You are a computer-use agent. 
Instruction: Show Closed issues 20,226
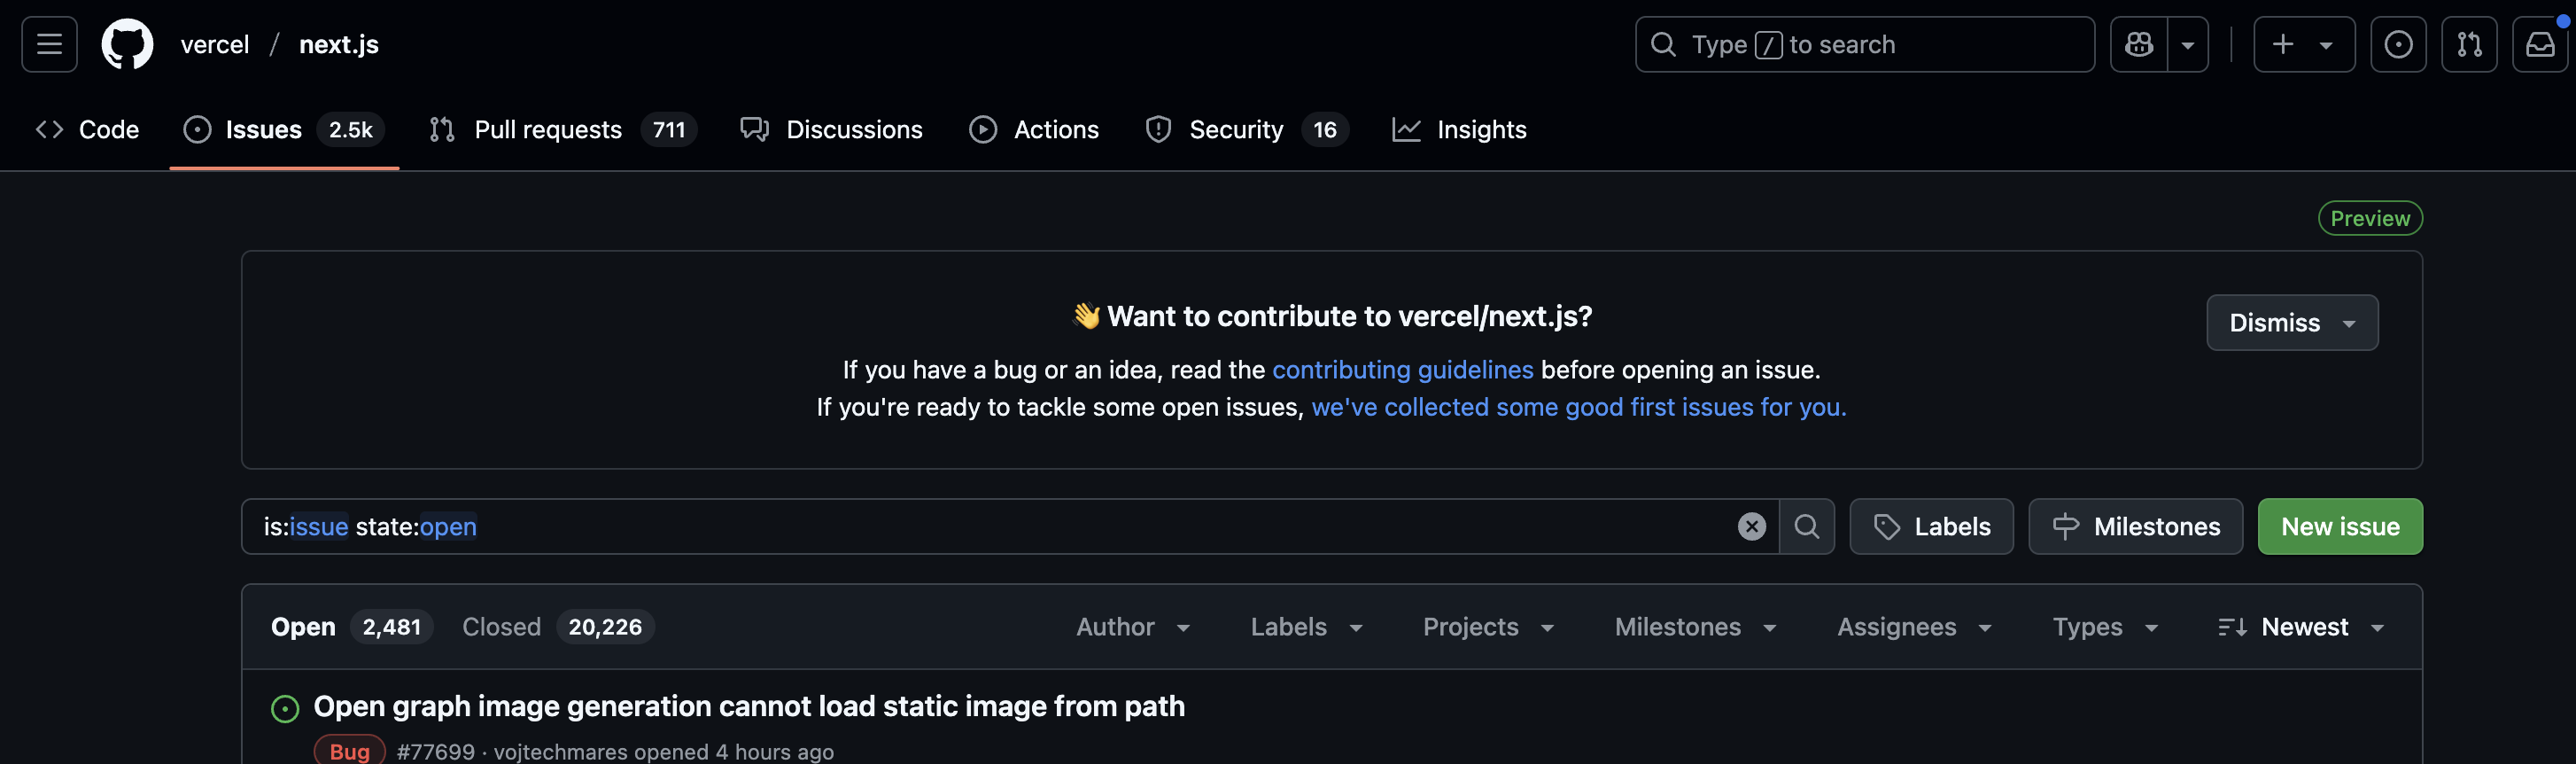(557, 626)
